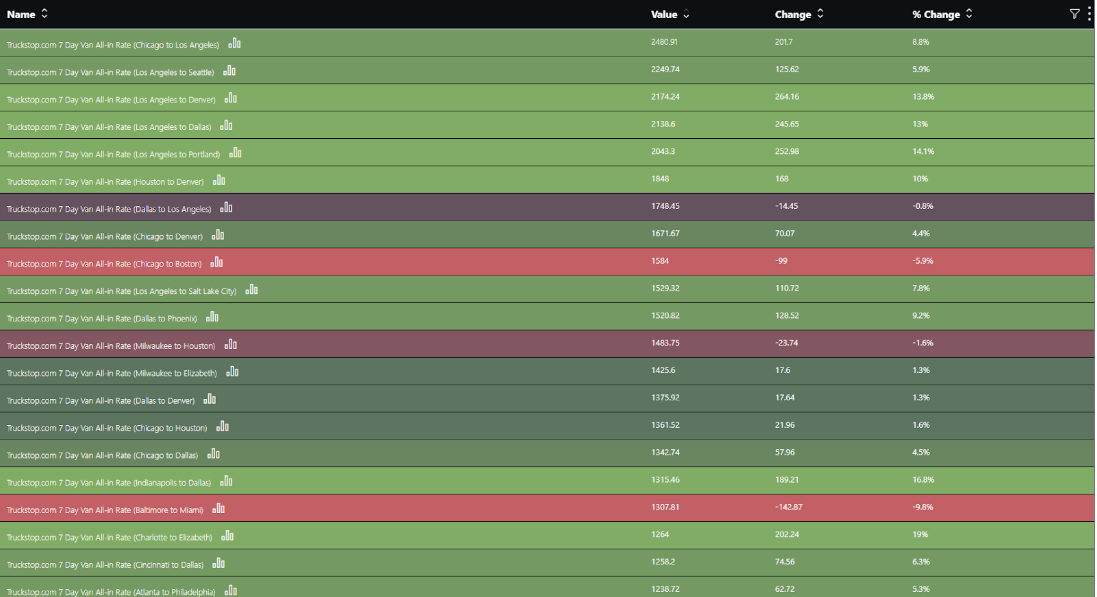The image size is (1097, 597).
Task: Click the Charlotte to Elizabeth 19% change cell
Action: (919, 535)
